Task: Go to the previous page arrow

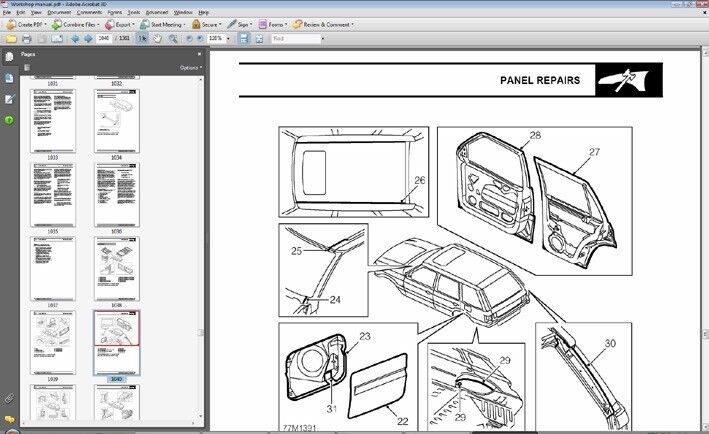Action: click(x=75, y=39)
